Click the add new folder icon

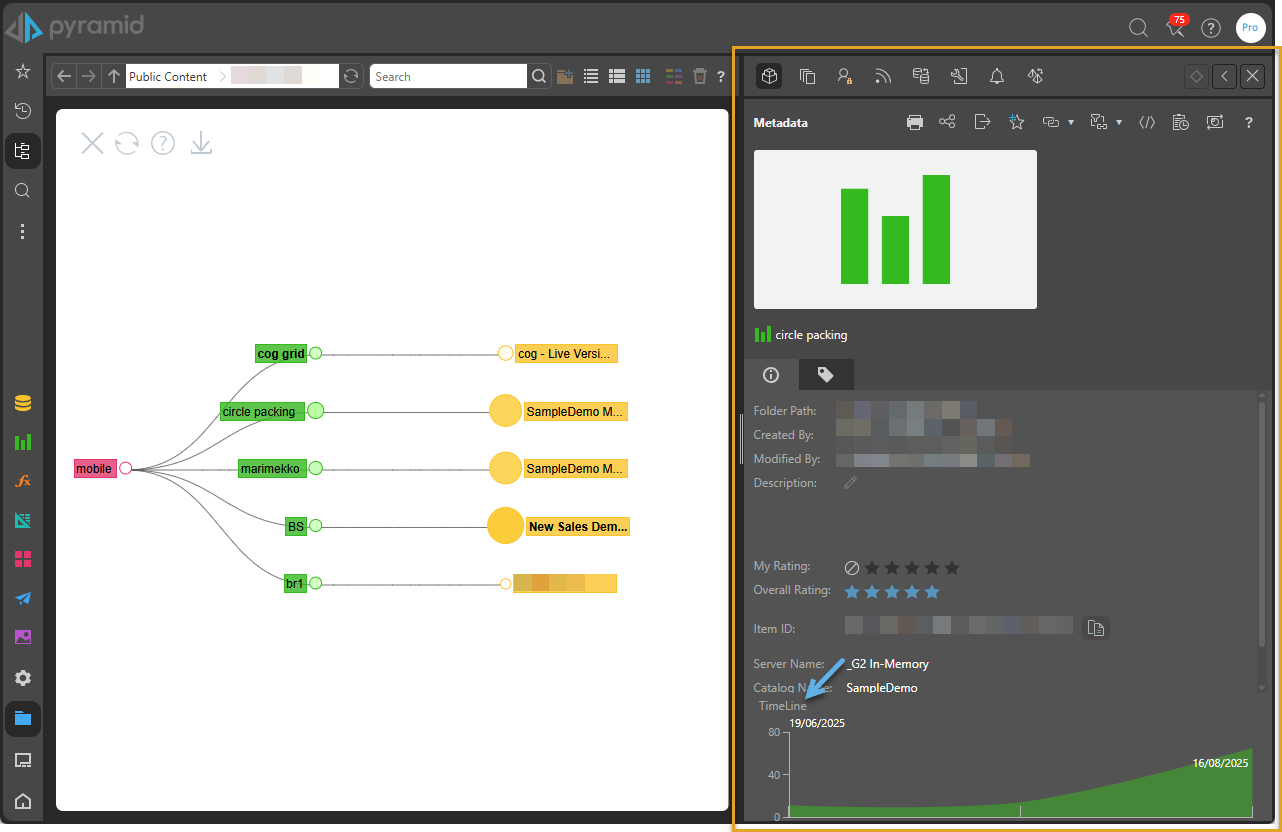coord(565,76)
